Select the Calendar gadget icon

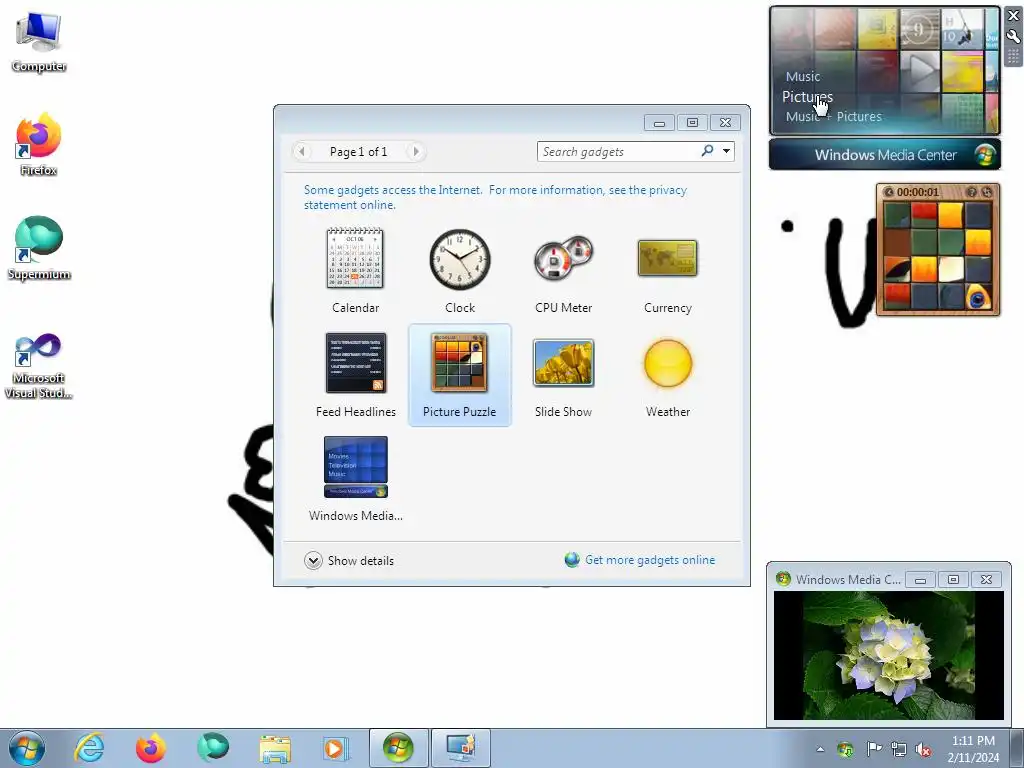click(355, 258)
